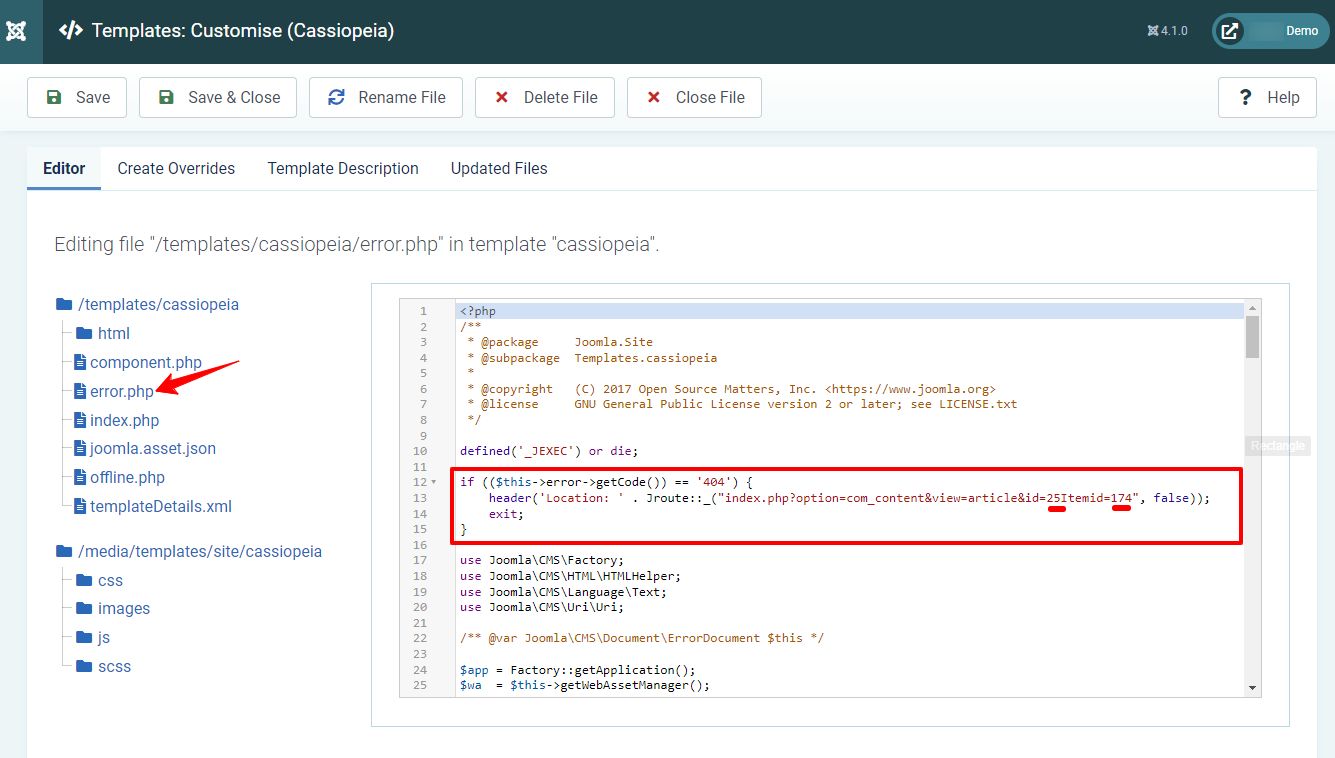The height and width of the screenshot is (758, 1335).
Task: Click file icon next to offline.php
Action: point(81,477)
